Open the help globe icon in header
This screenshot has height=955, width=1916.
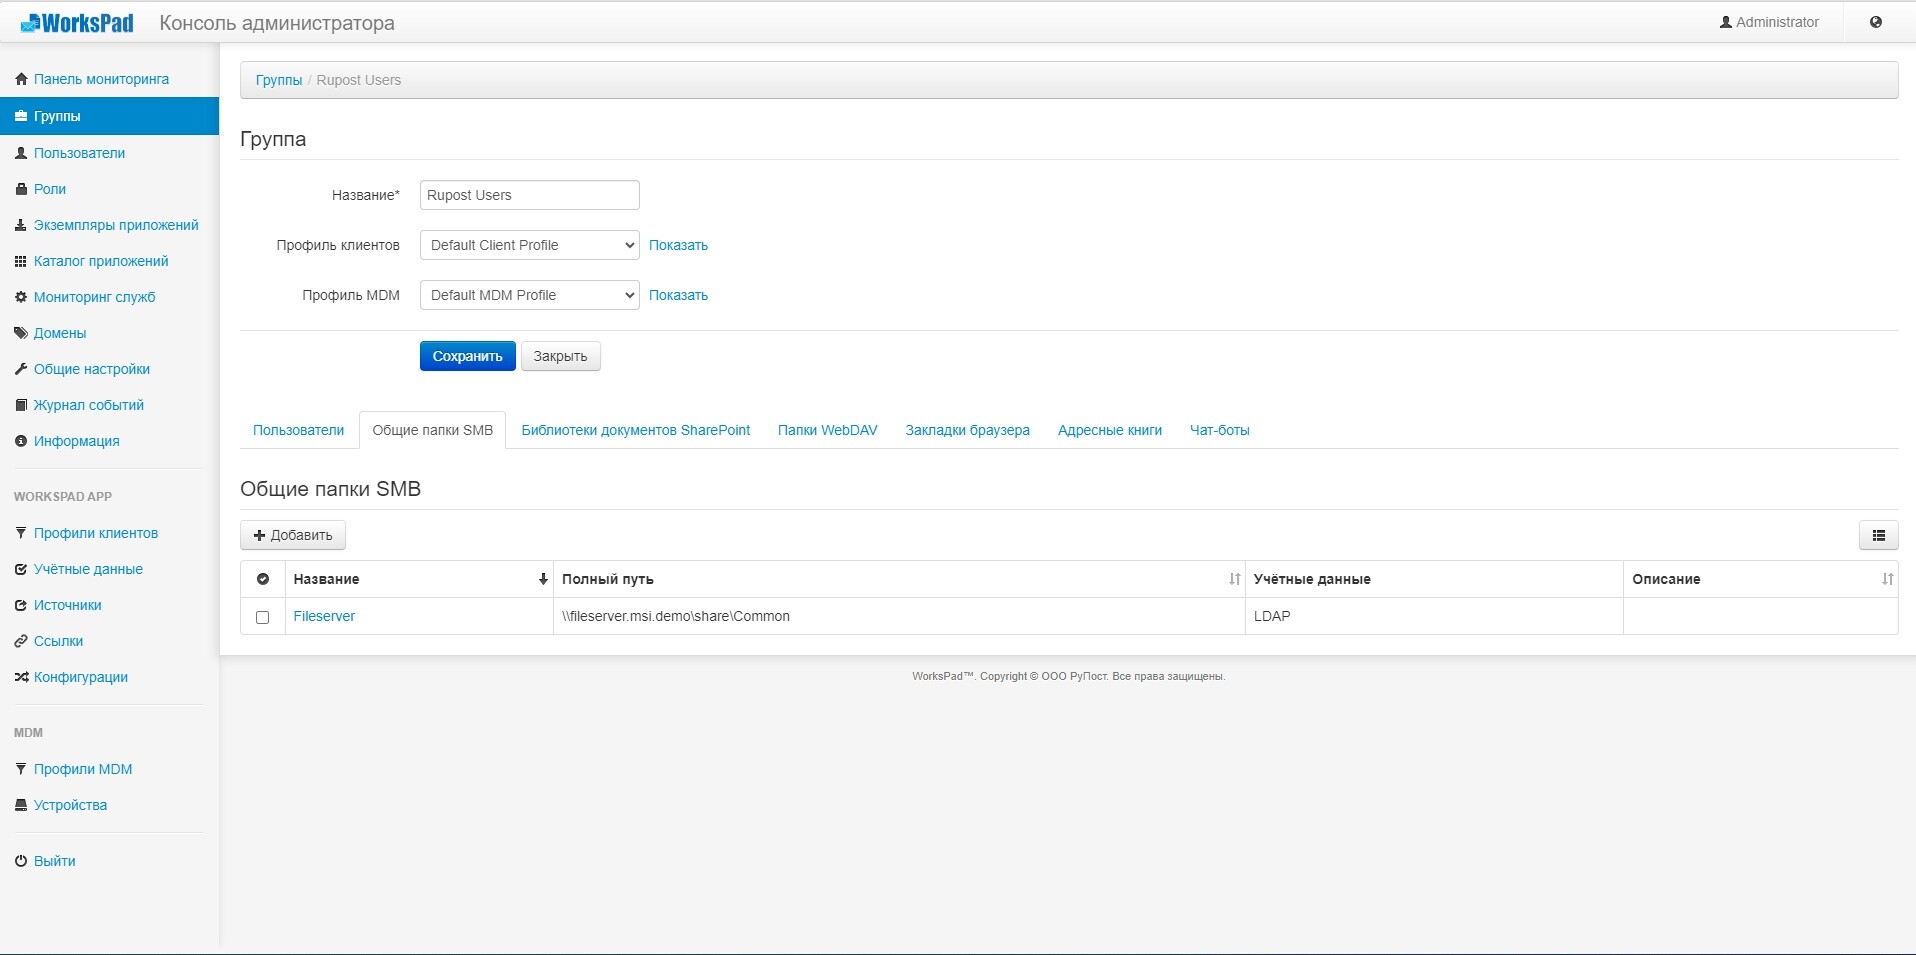coord(1876,22)
